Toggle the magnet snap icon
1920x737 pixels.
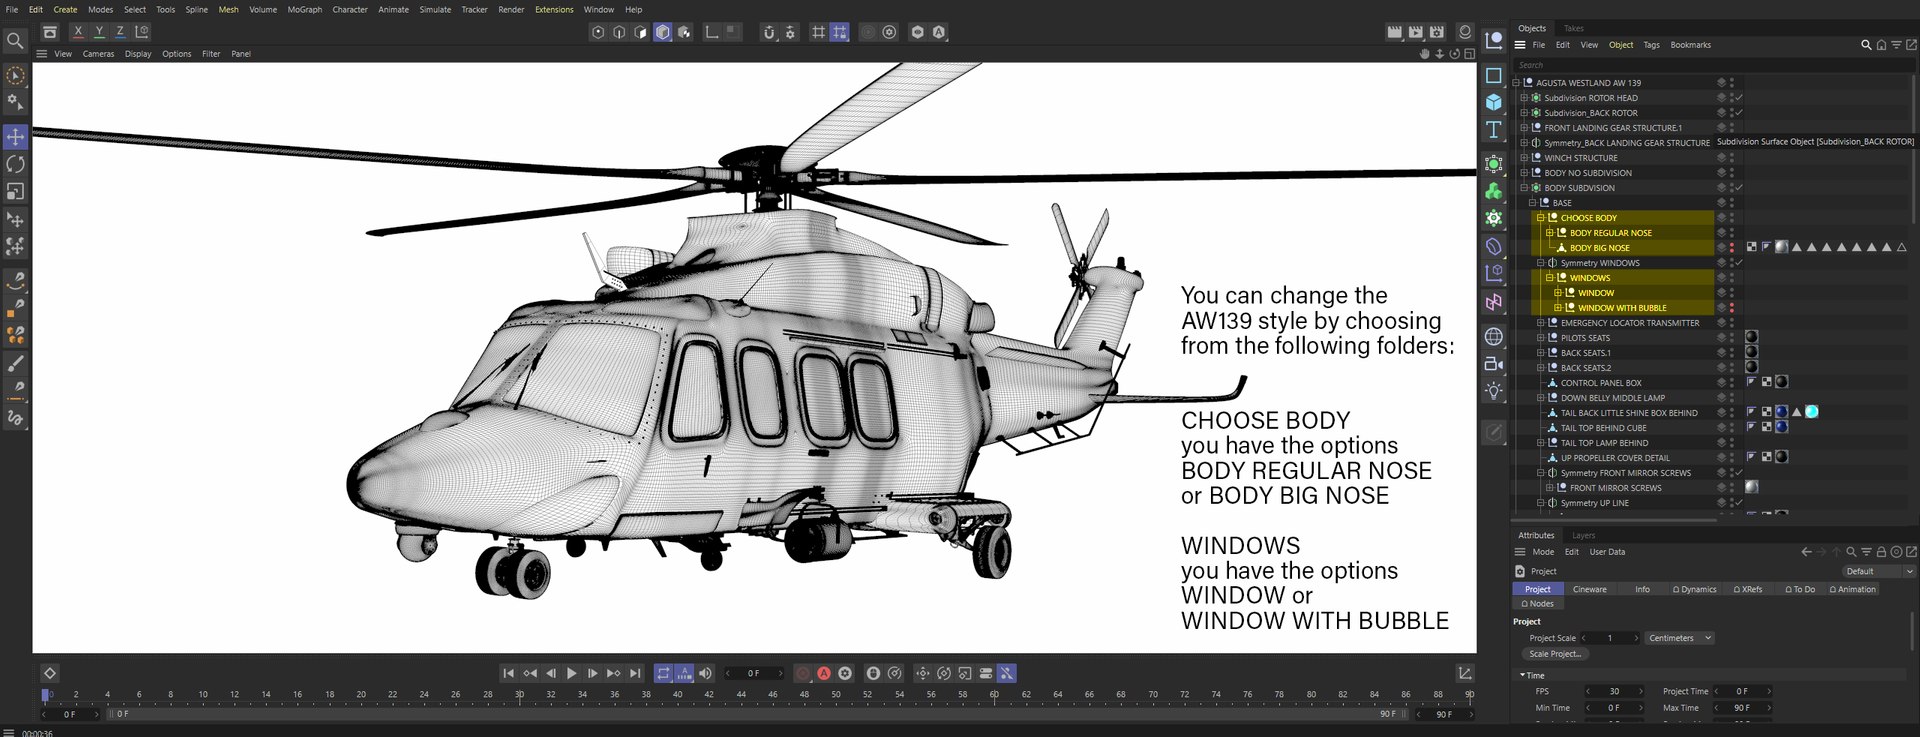click(x=769, y=32)
